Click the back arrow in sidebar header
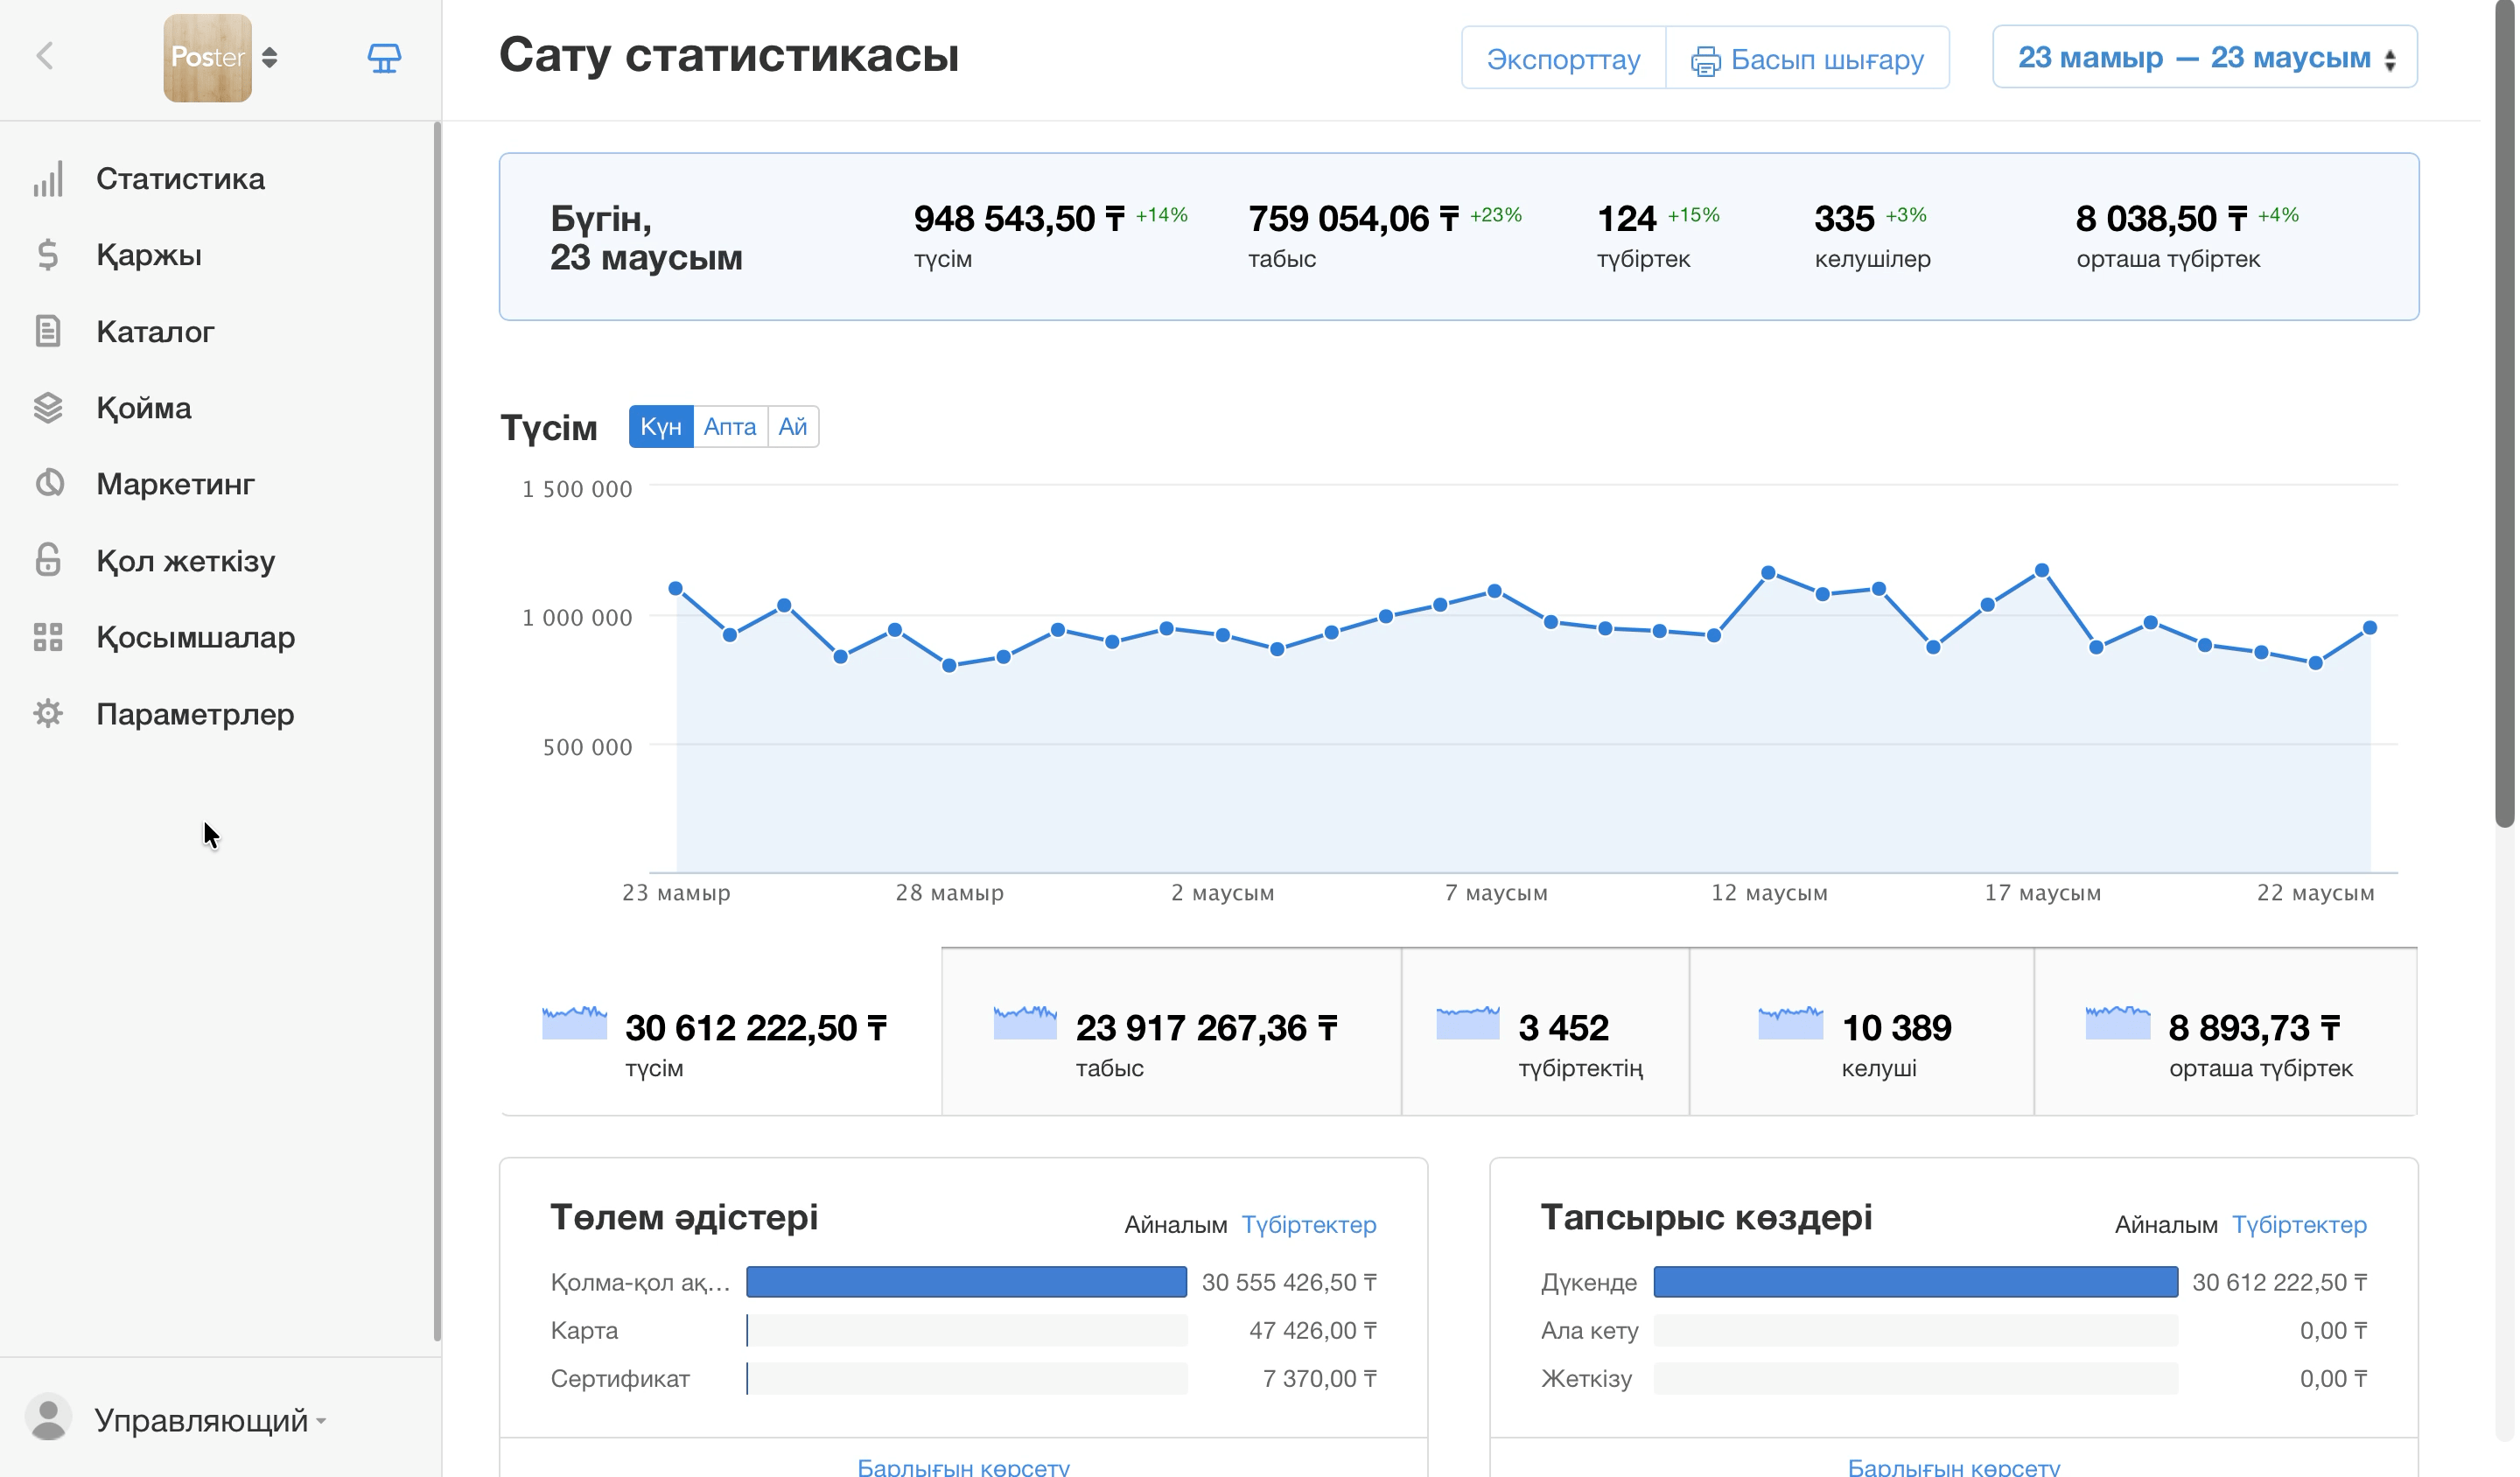Screen dimensions: 2520x1477 point(45,57)
